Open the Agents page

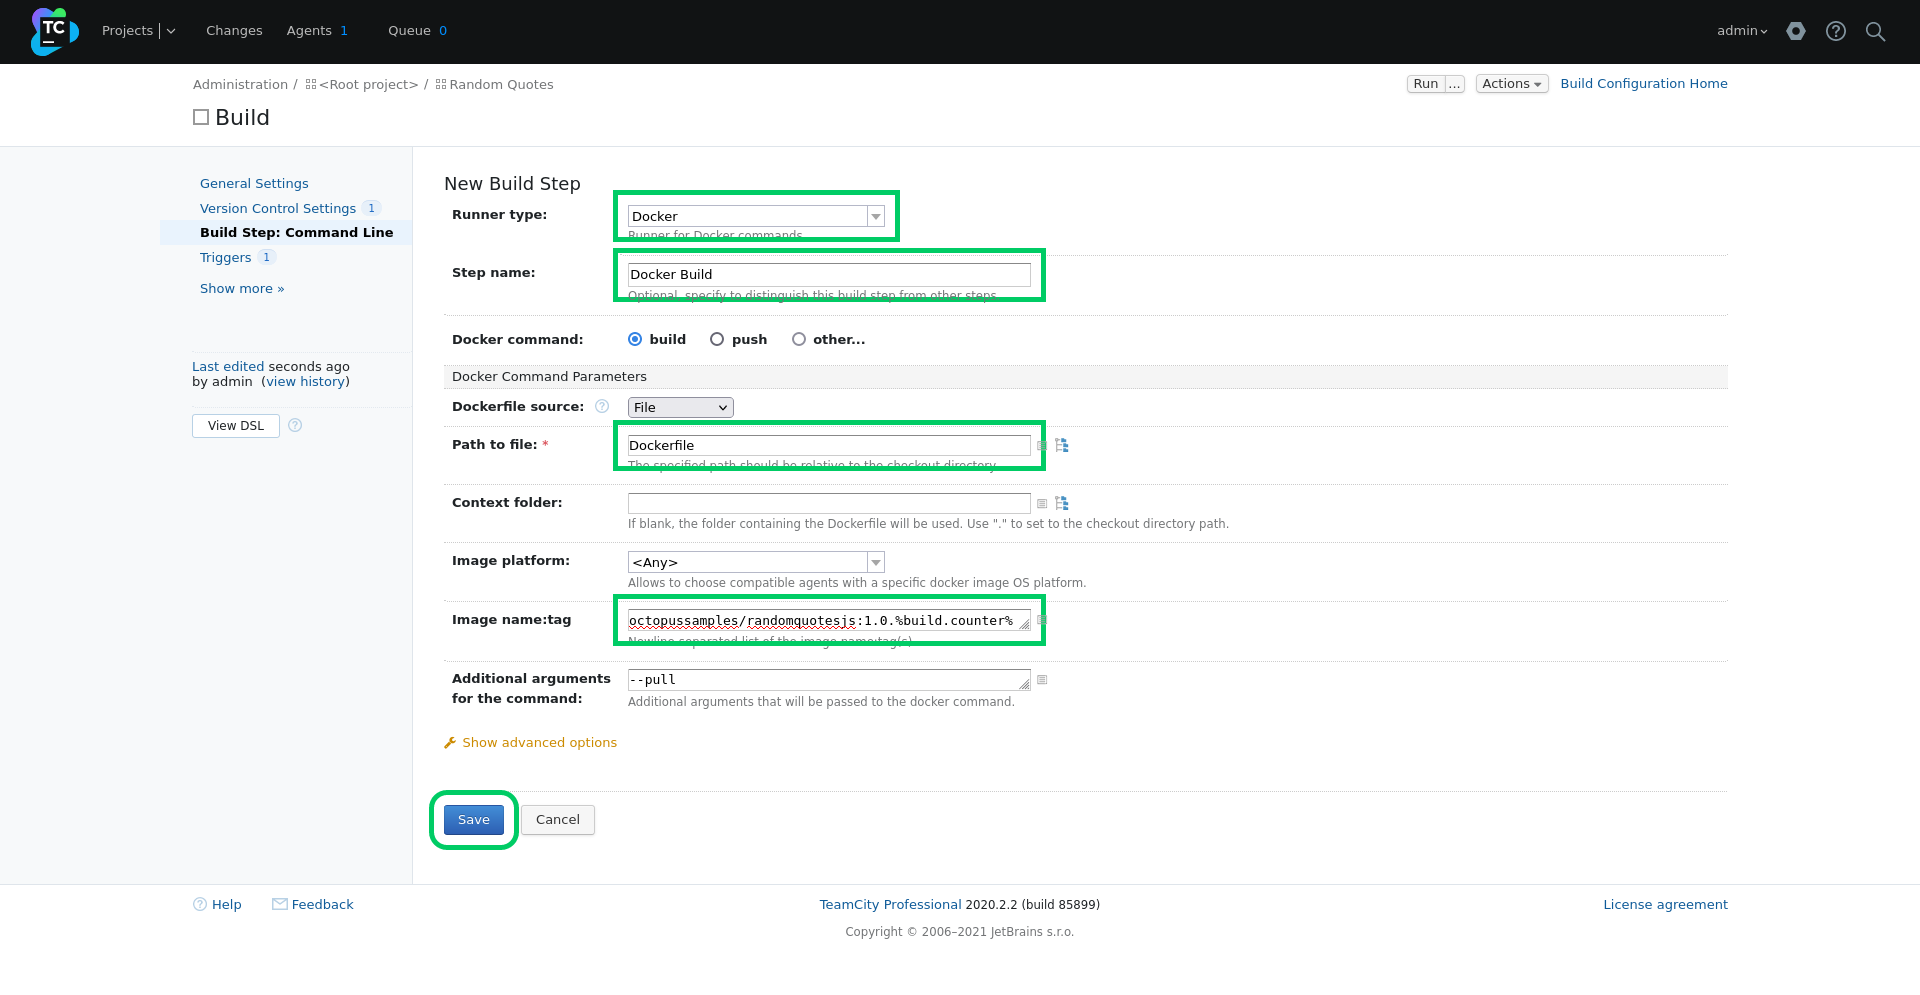(309, 31)
